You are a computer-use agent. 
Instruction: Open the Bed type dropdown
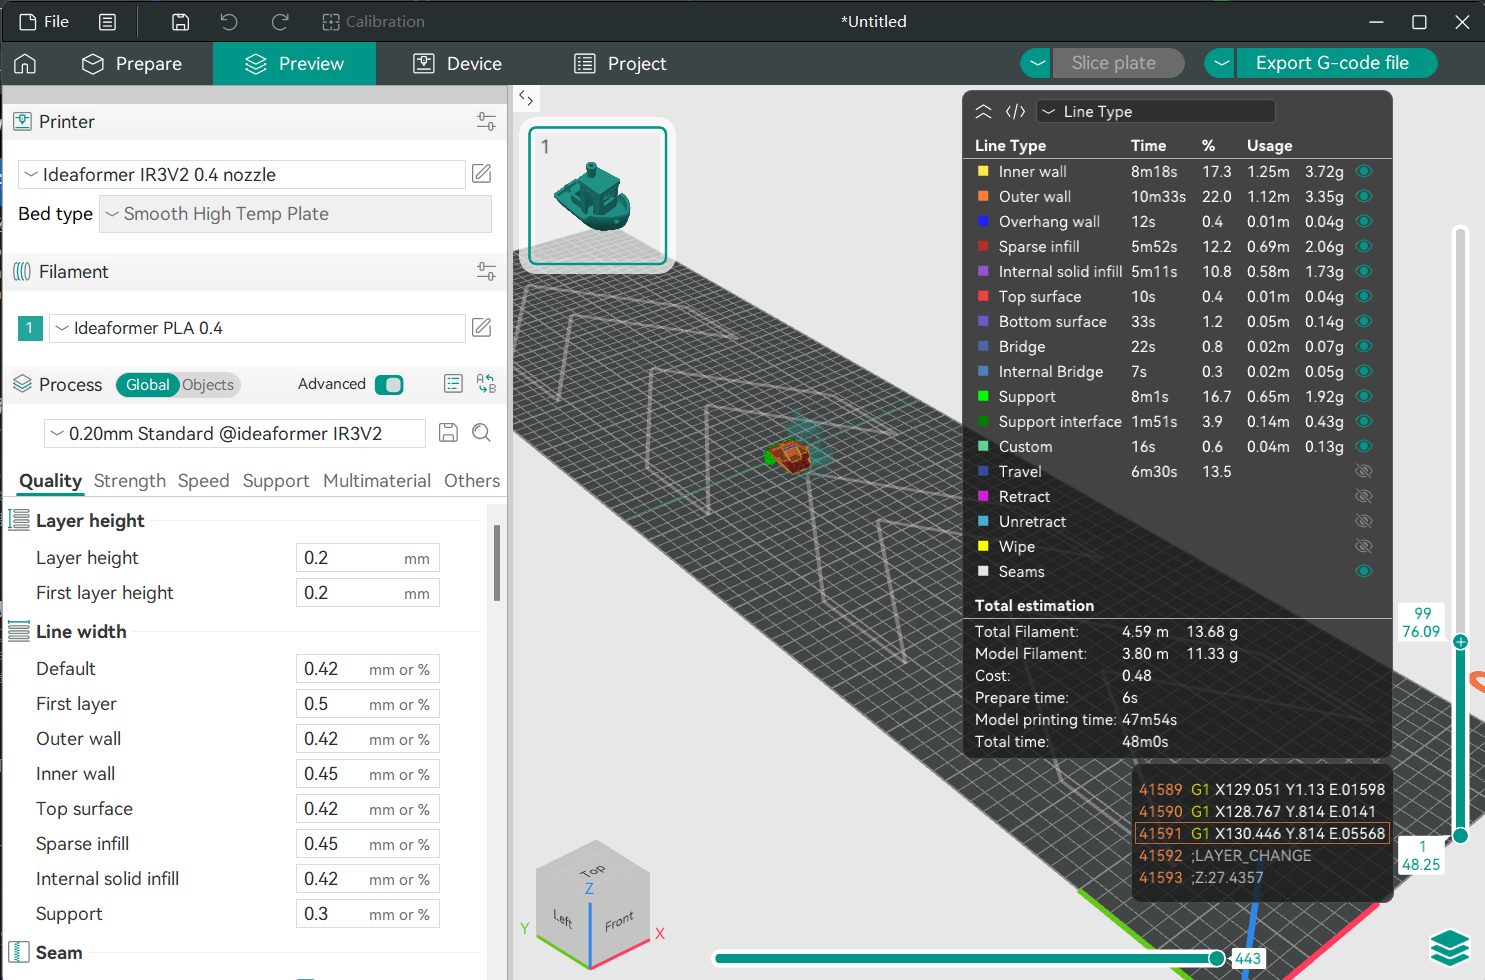(x=295, y=214)
